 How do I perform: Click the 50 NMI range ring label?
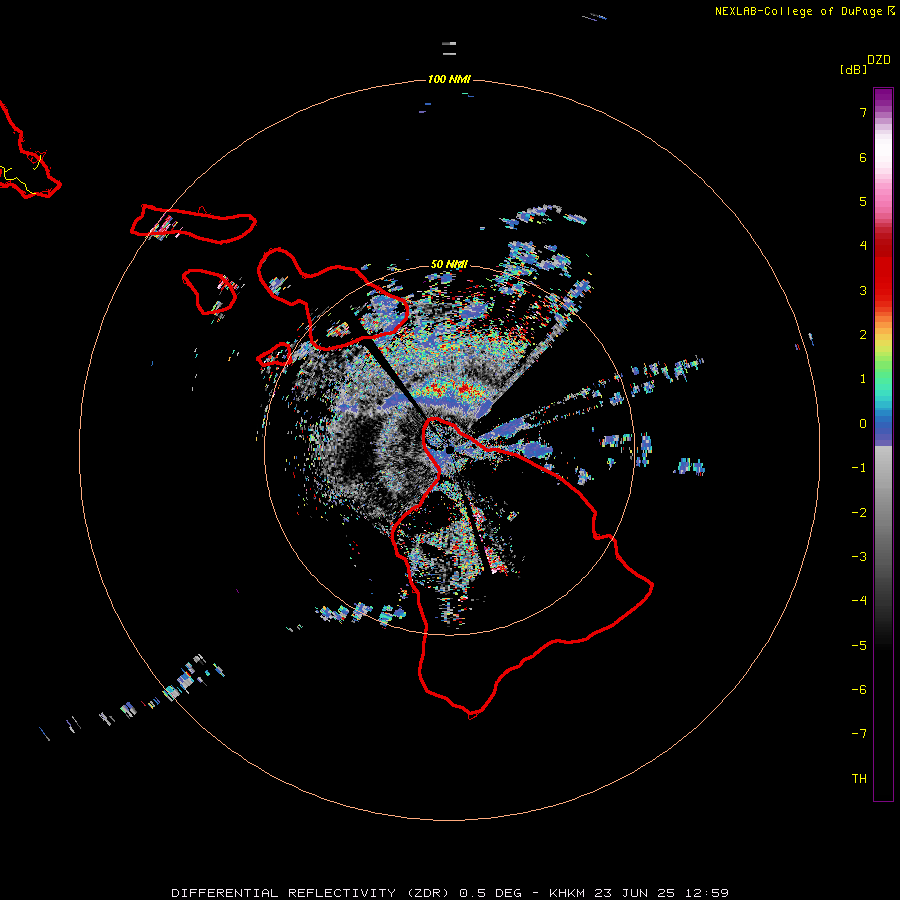(x=449, y=264)
